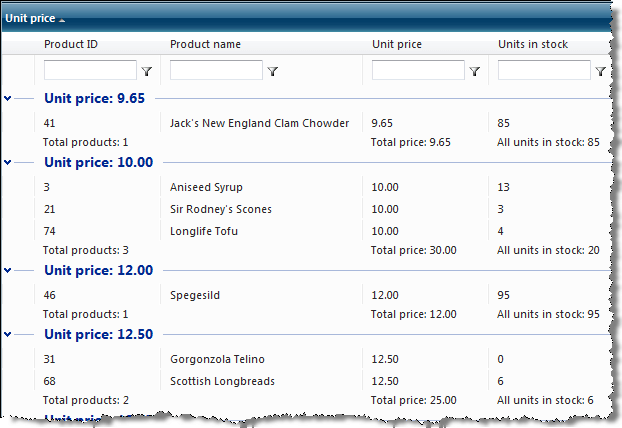This screenshot has height=428, width=622.
Task: Sort by Unit price column header
Action: point(397,45)
